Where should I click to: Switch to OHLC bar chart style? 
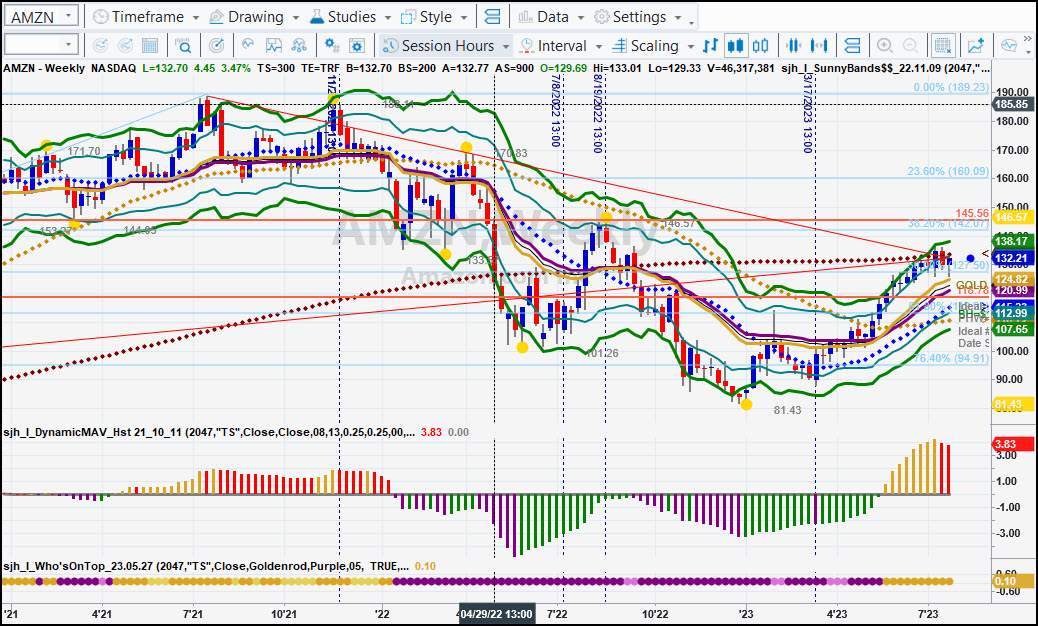point(710,45)
